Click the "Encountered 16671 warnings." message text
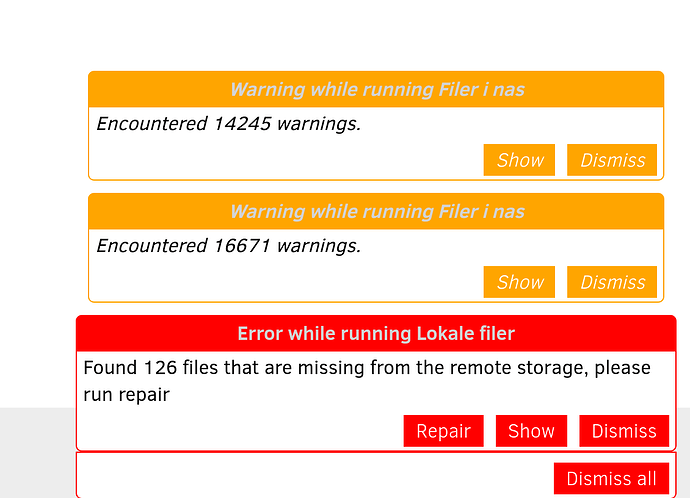The width and height of the screenshot is (690, 498). 228,246
